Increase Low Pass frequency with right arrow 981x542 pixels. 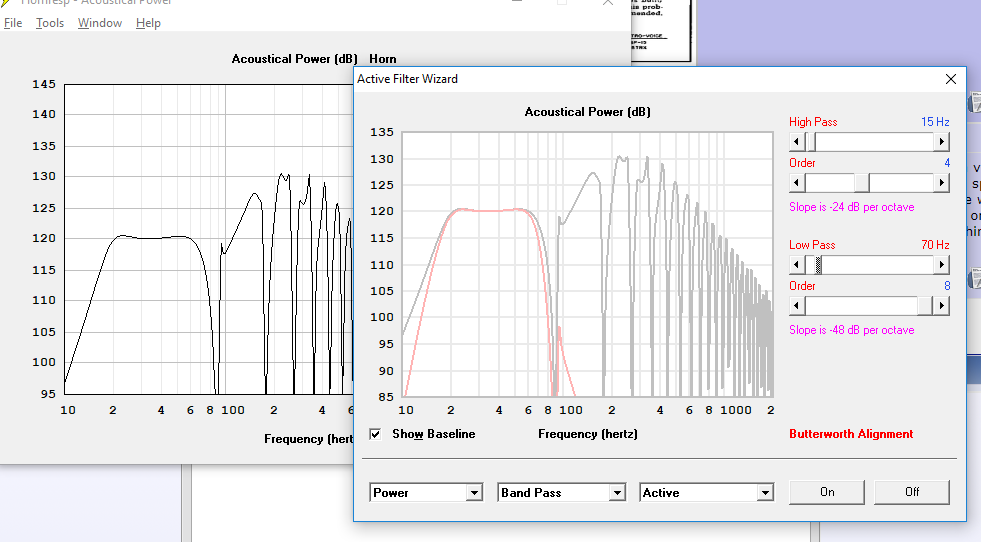tap(942, 265)
